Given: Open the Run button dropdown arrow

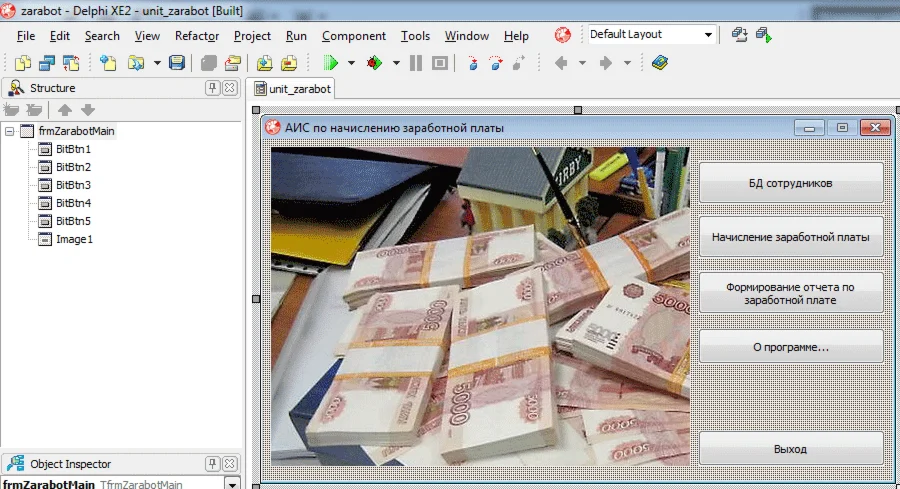Looking at the screenshot, I should 351,63.
